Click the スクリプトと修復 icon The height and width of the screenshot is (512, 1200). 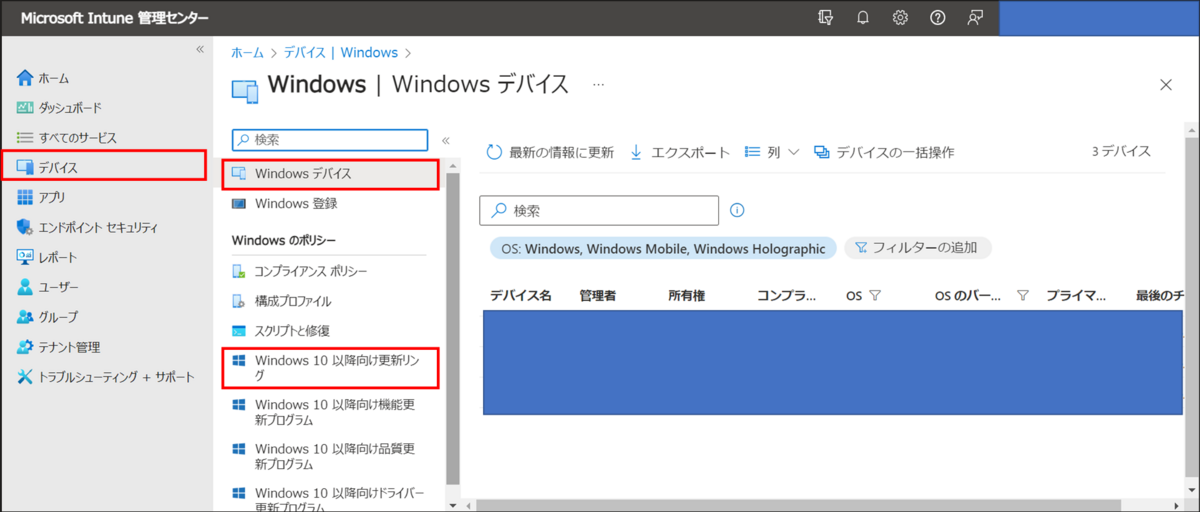[238, 331]
